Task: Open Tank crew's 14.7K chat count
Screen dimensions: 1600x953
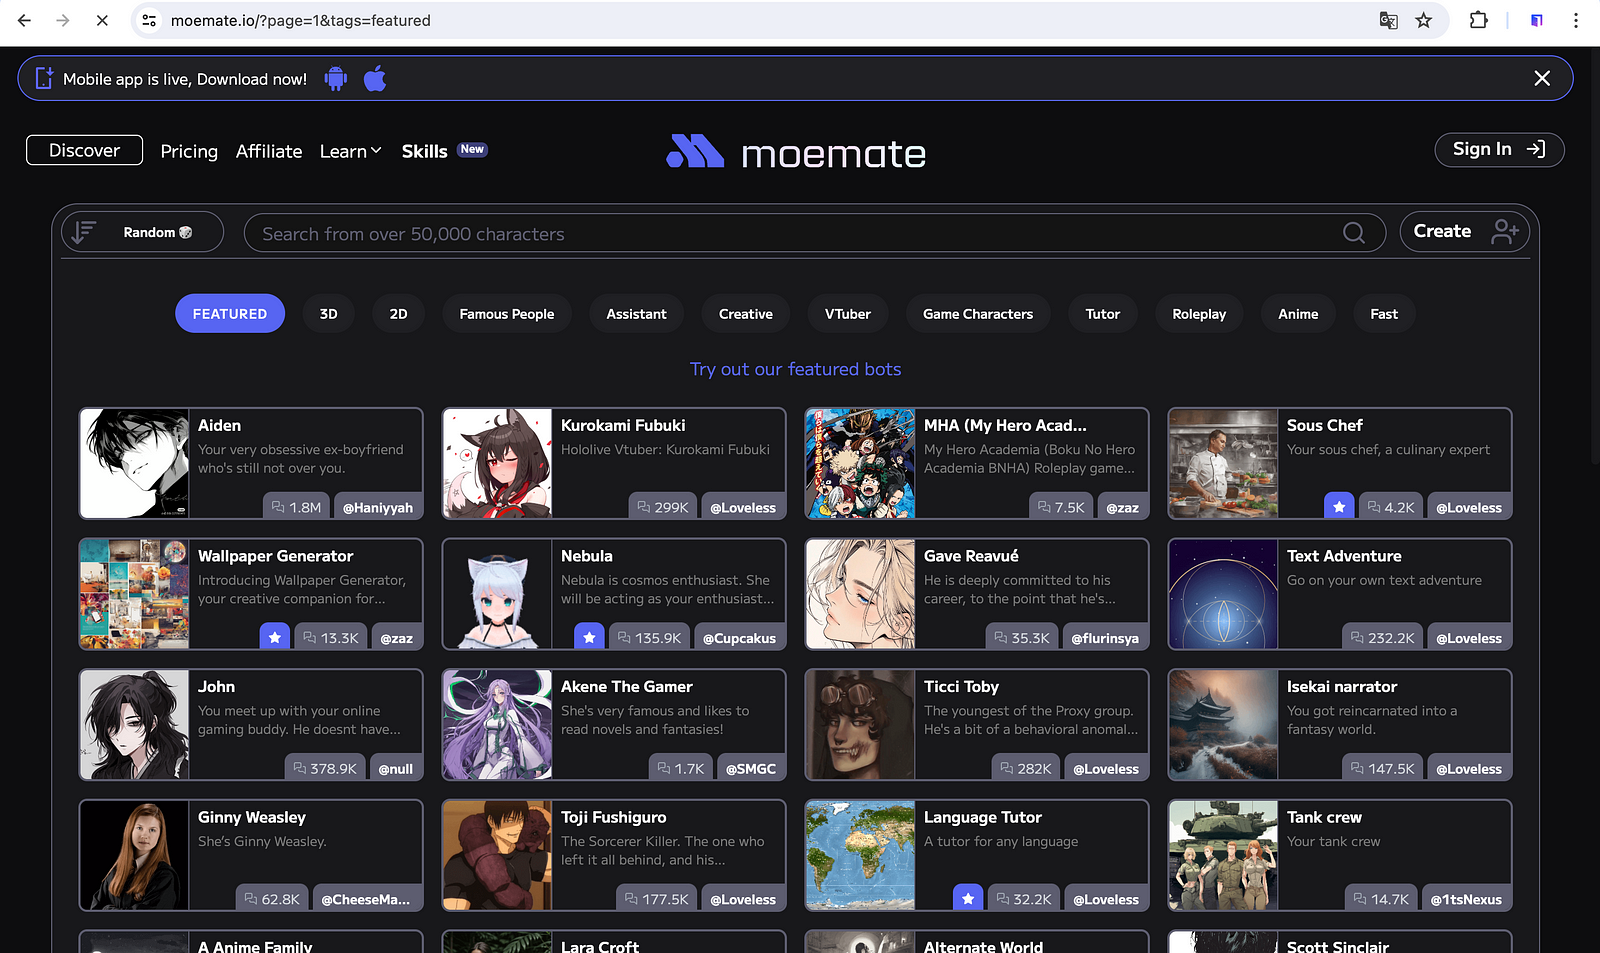Action: pos(1380,899)
